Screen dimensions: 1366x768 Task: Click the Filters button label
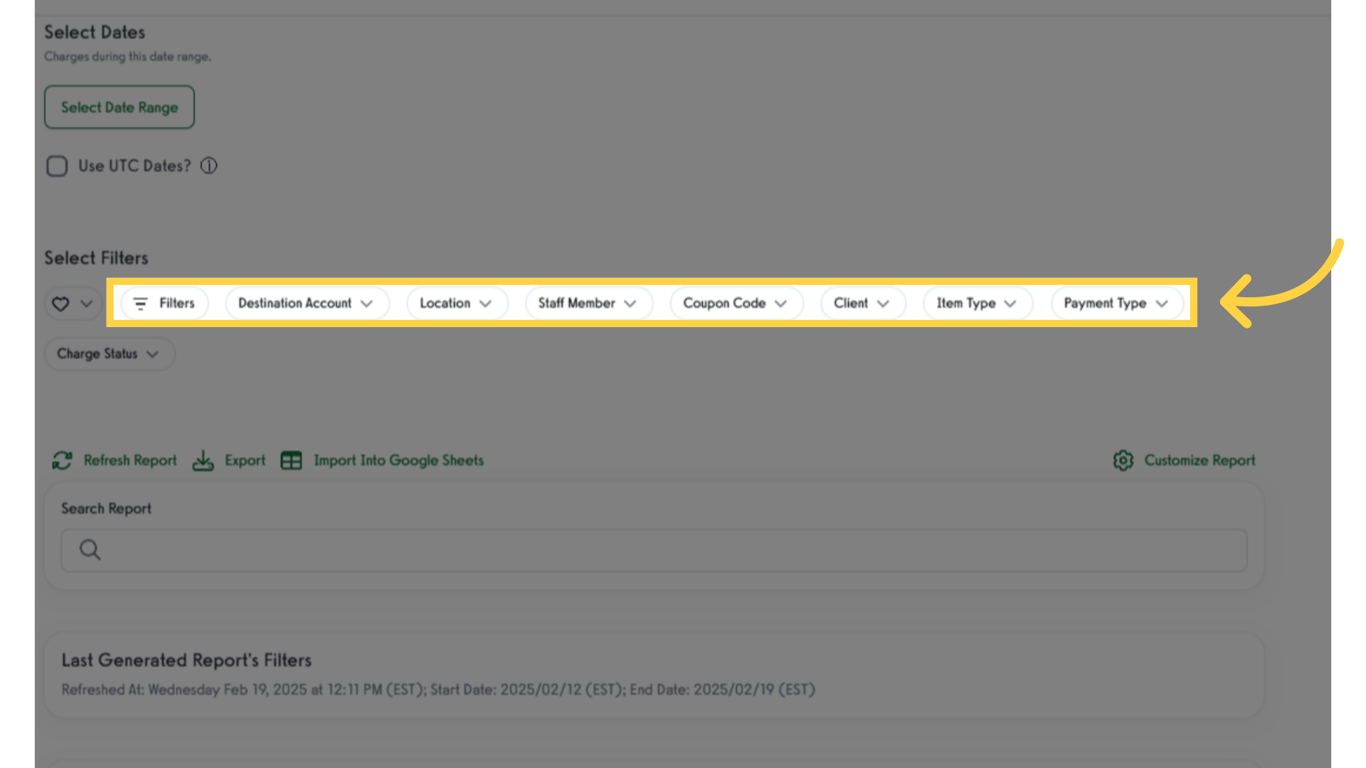177,303
